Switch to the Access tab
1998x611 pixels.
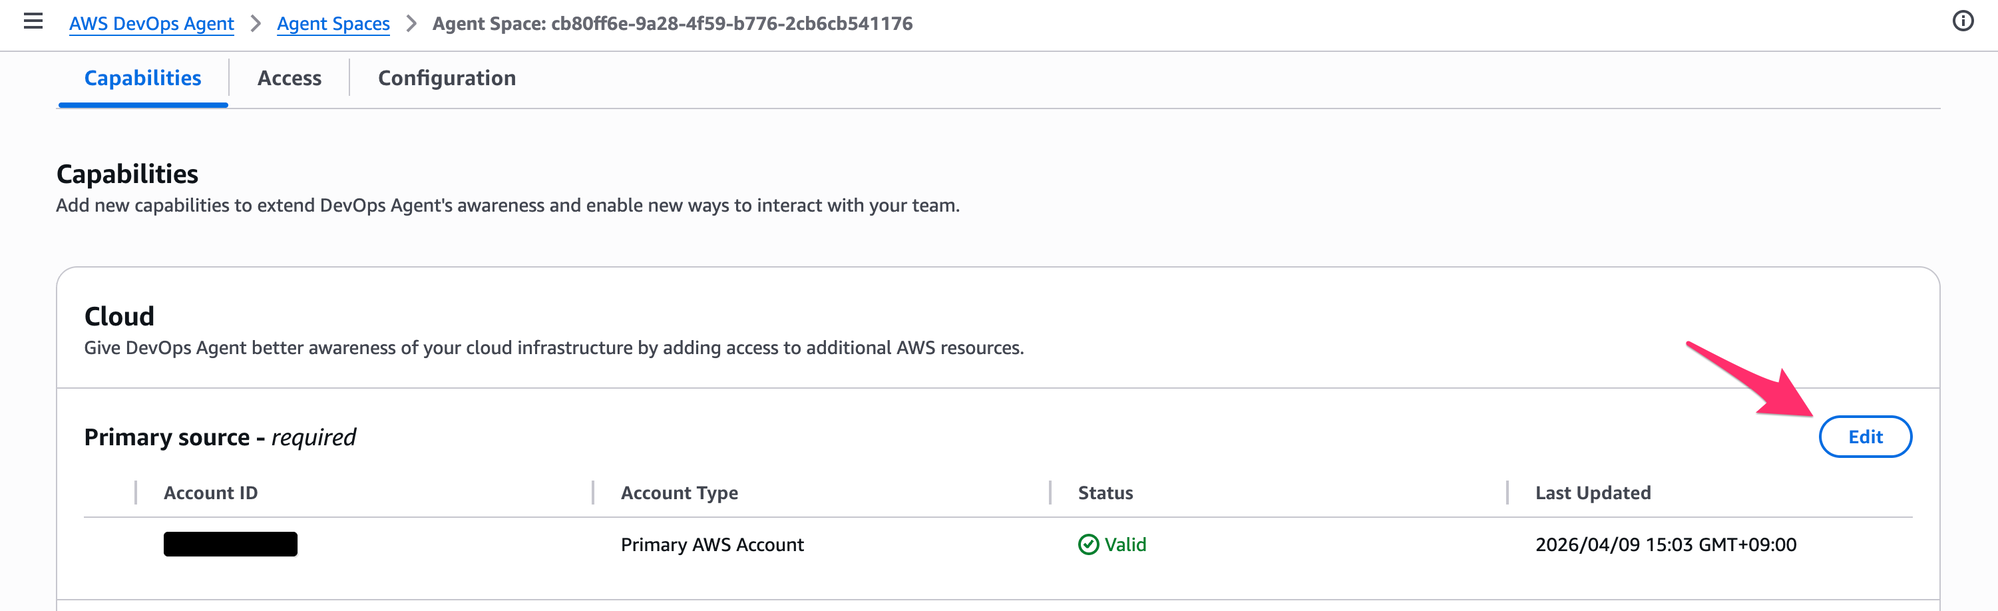coord(289,78)
